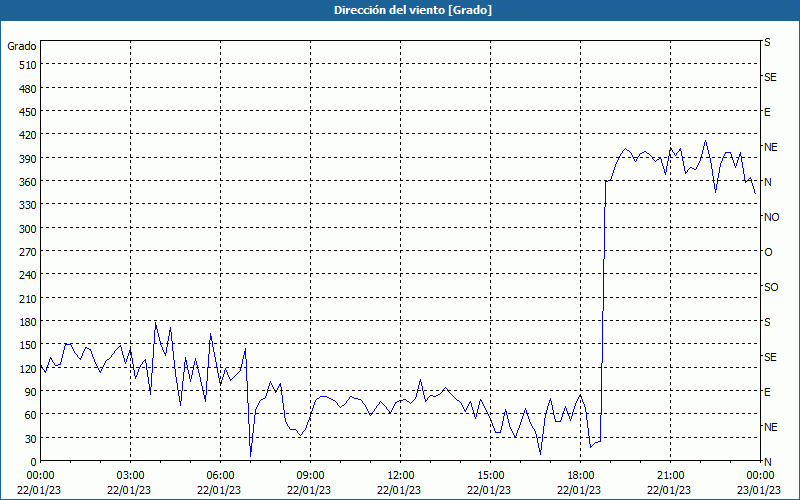Click the 15:00 time label

coord(491,476)
